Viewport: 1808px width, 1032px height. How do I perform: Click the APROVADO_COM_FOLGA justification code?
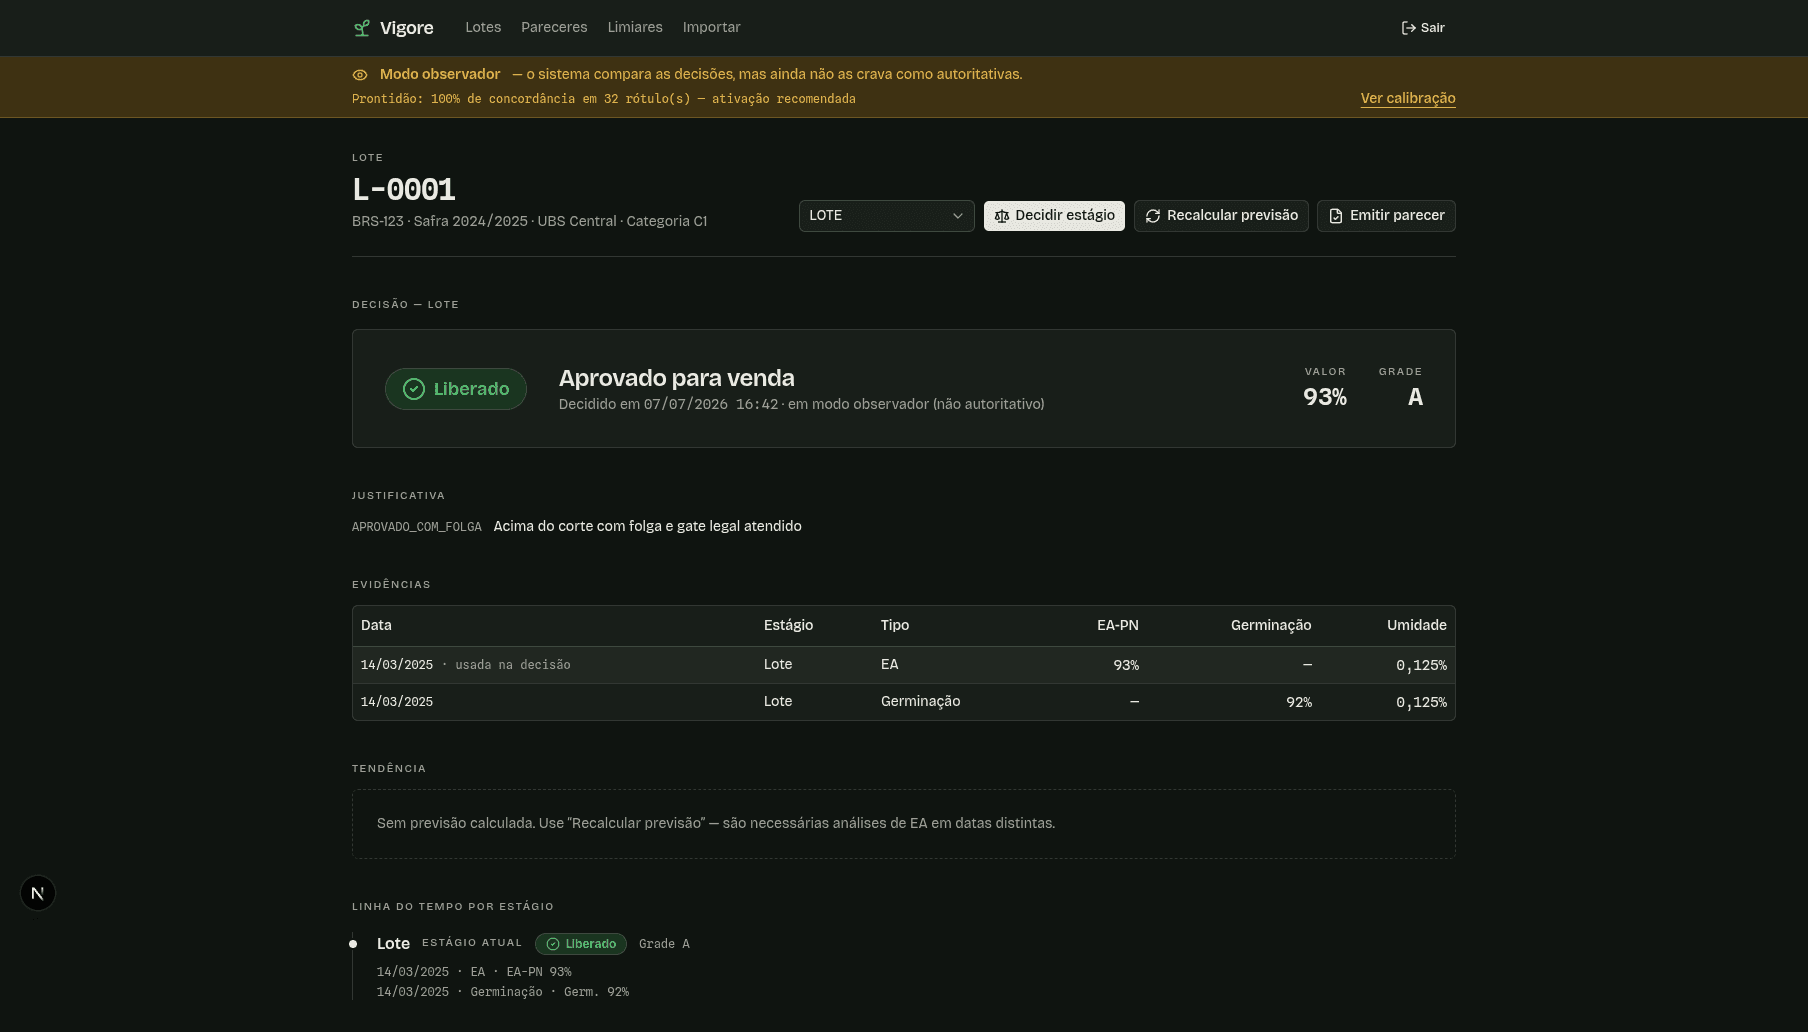point(417,527)
